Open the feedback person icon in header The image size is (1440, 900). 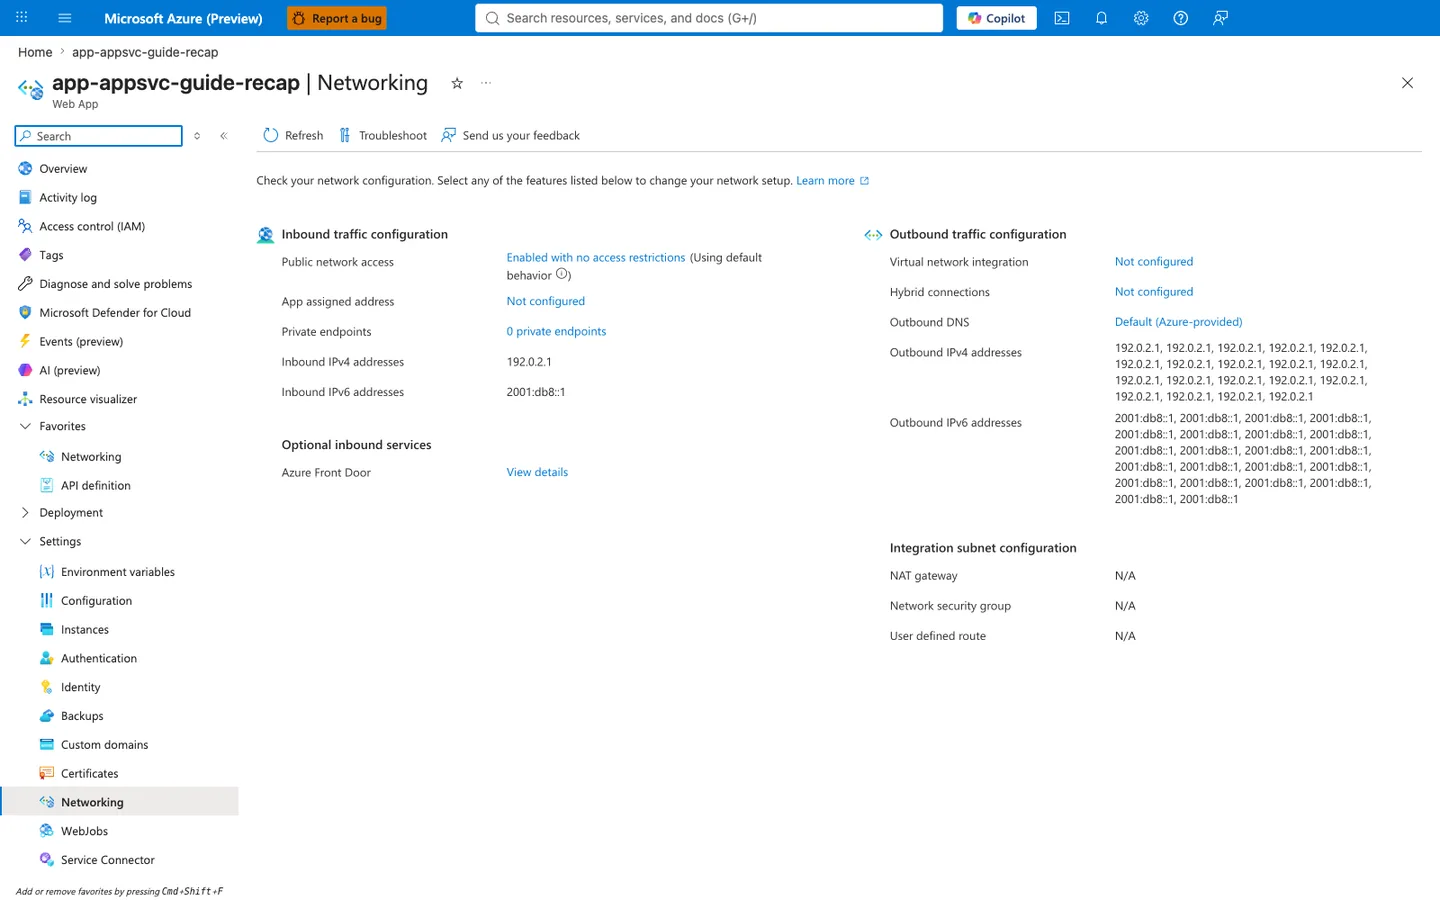[x=1220, y=18]
